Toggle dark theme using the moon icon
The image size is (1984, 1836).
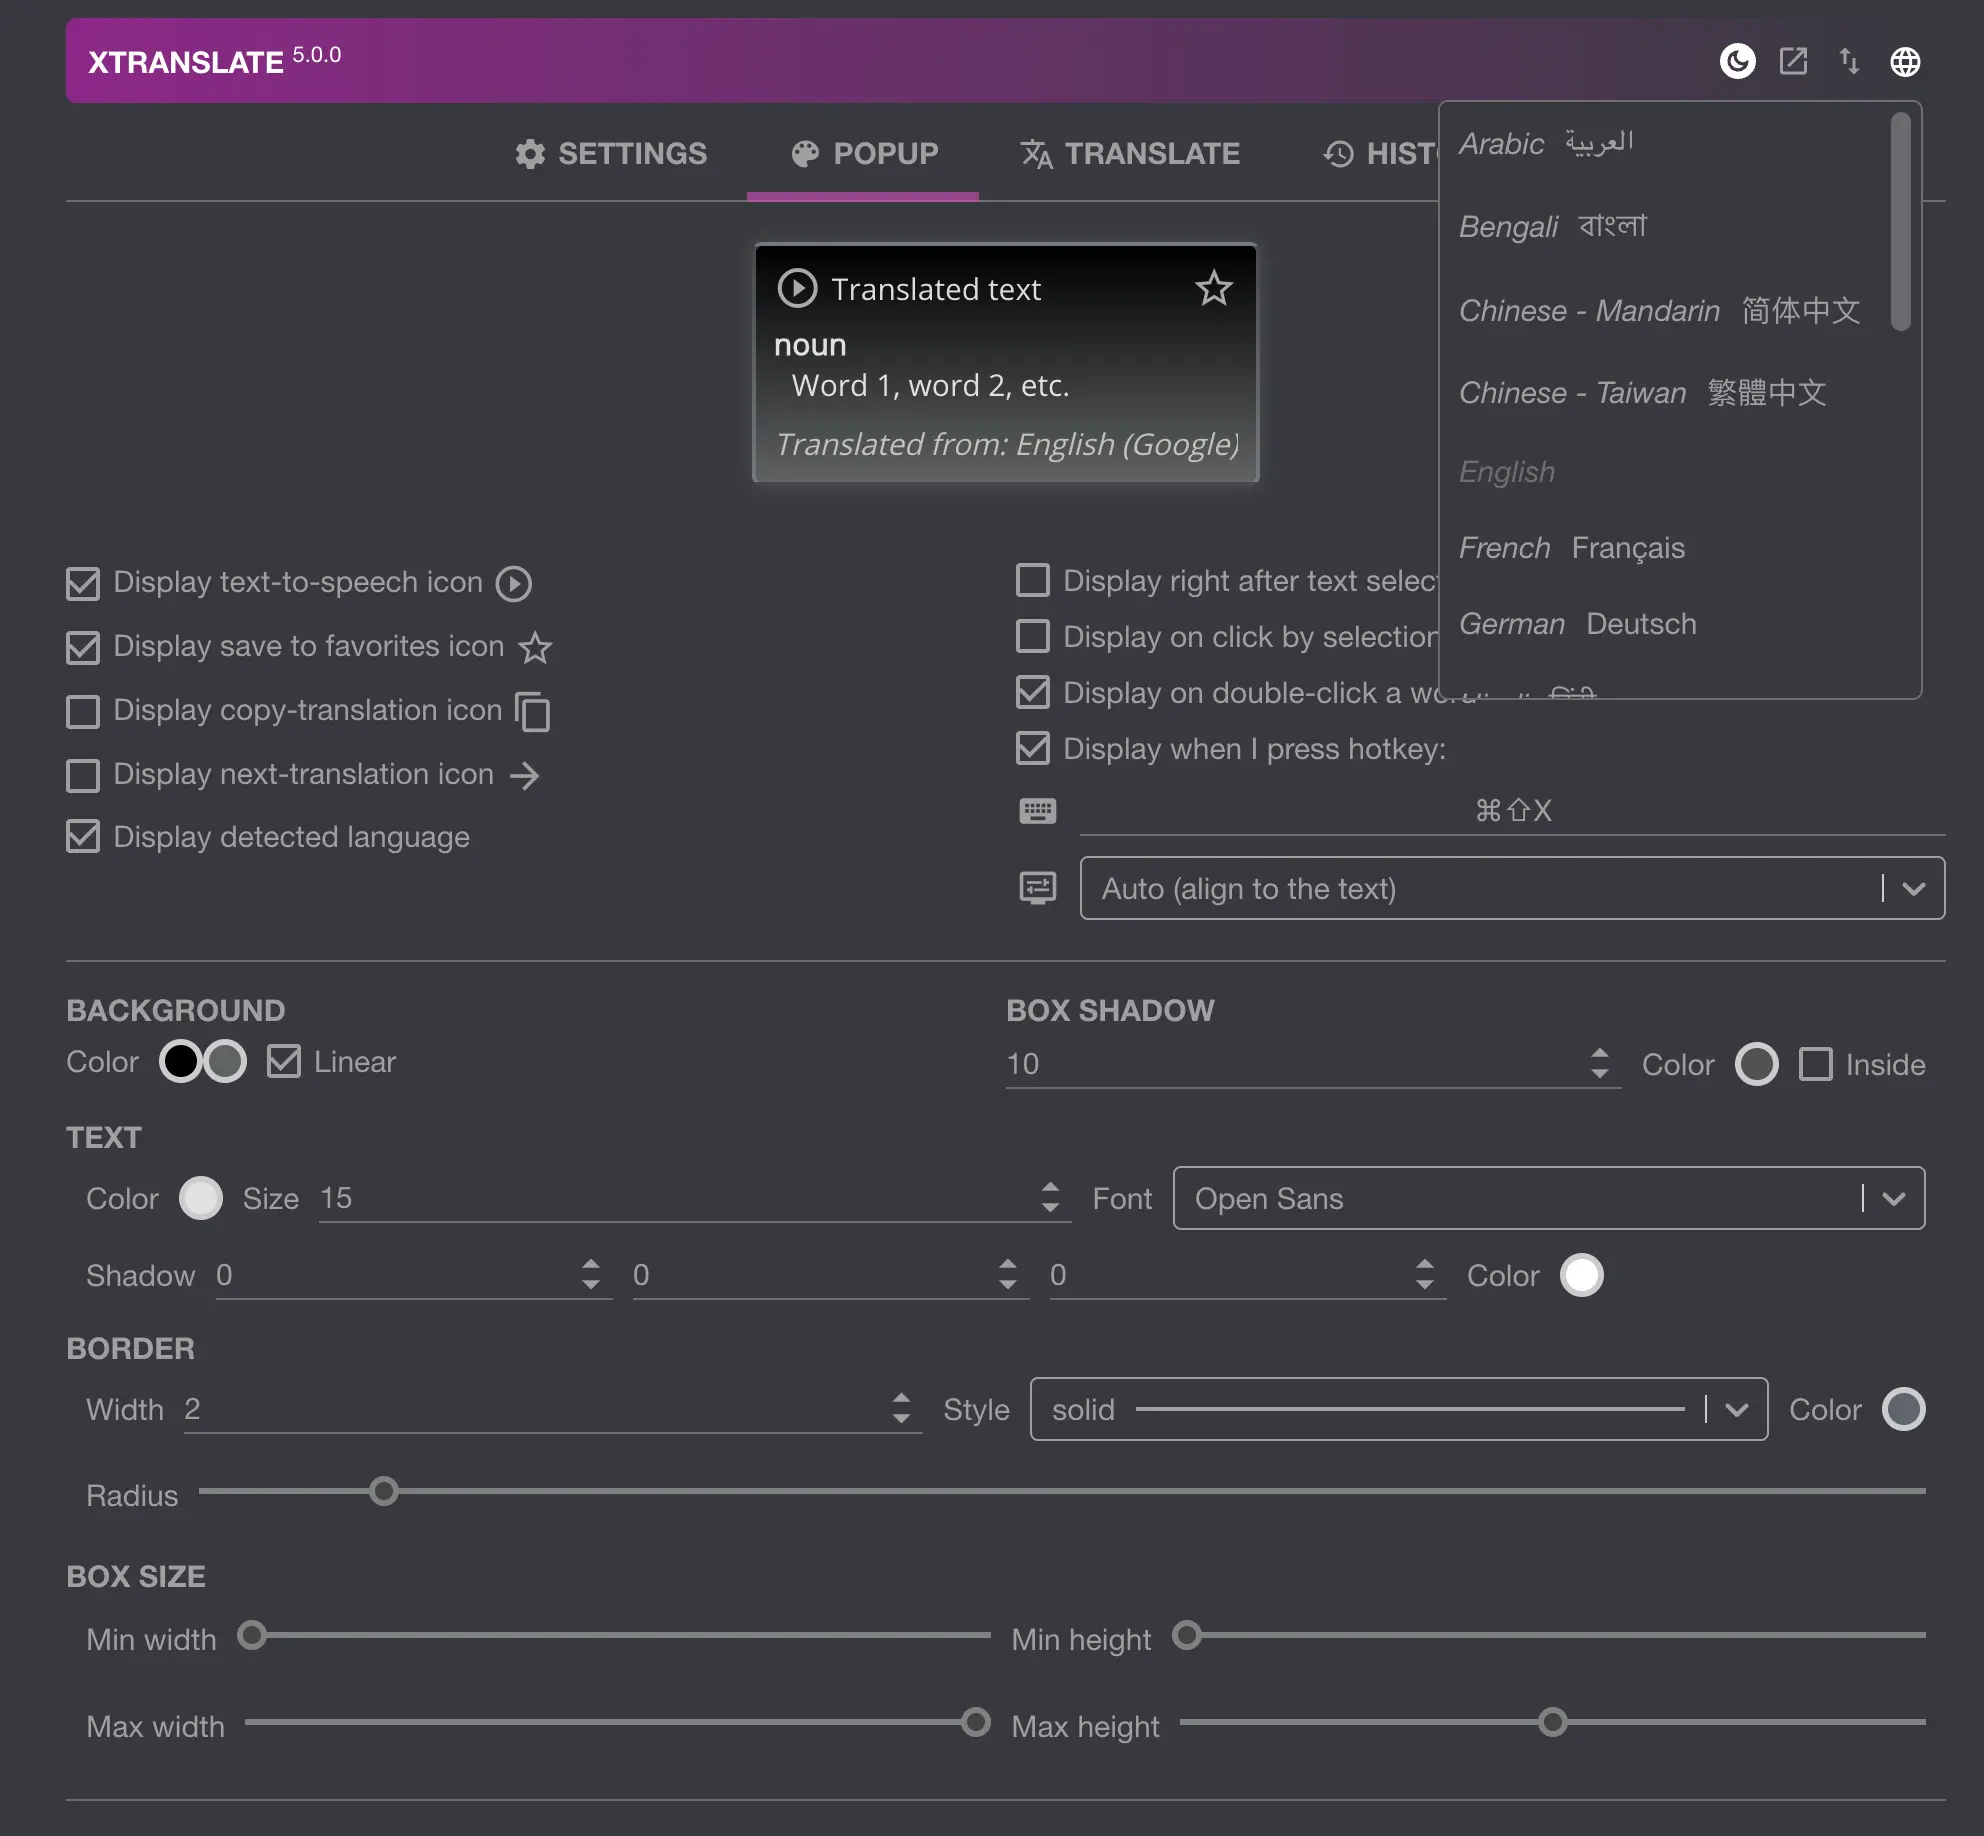click(1738, 61)
